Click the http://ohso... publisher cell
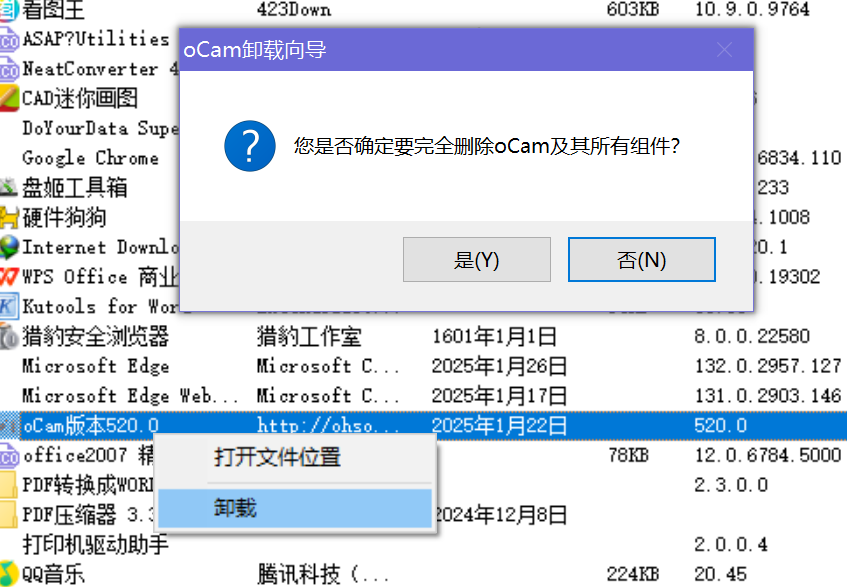 pyautogui.click(x=328, y=426)
